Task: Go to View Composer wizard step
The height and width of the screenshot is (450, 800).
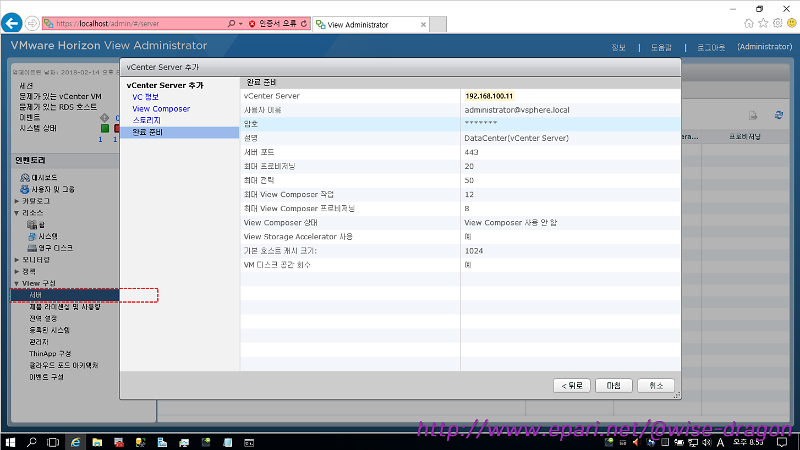Action: [x=161, y=109]
